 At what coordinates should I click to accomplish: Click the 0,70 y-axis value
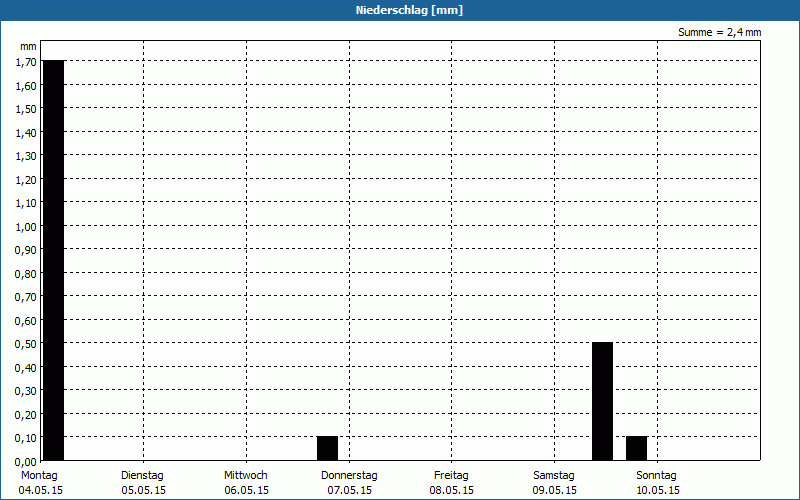tap(26, 297)
